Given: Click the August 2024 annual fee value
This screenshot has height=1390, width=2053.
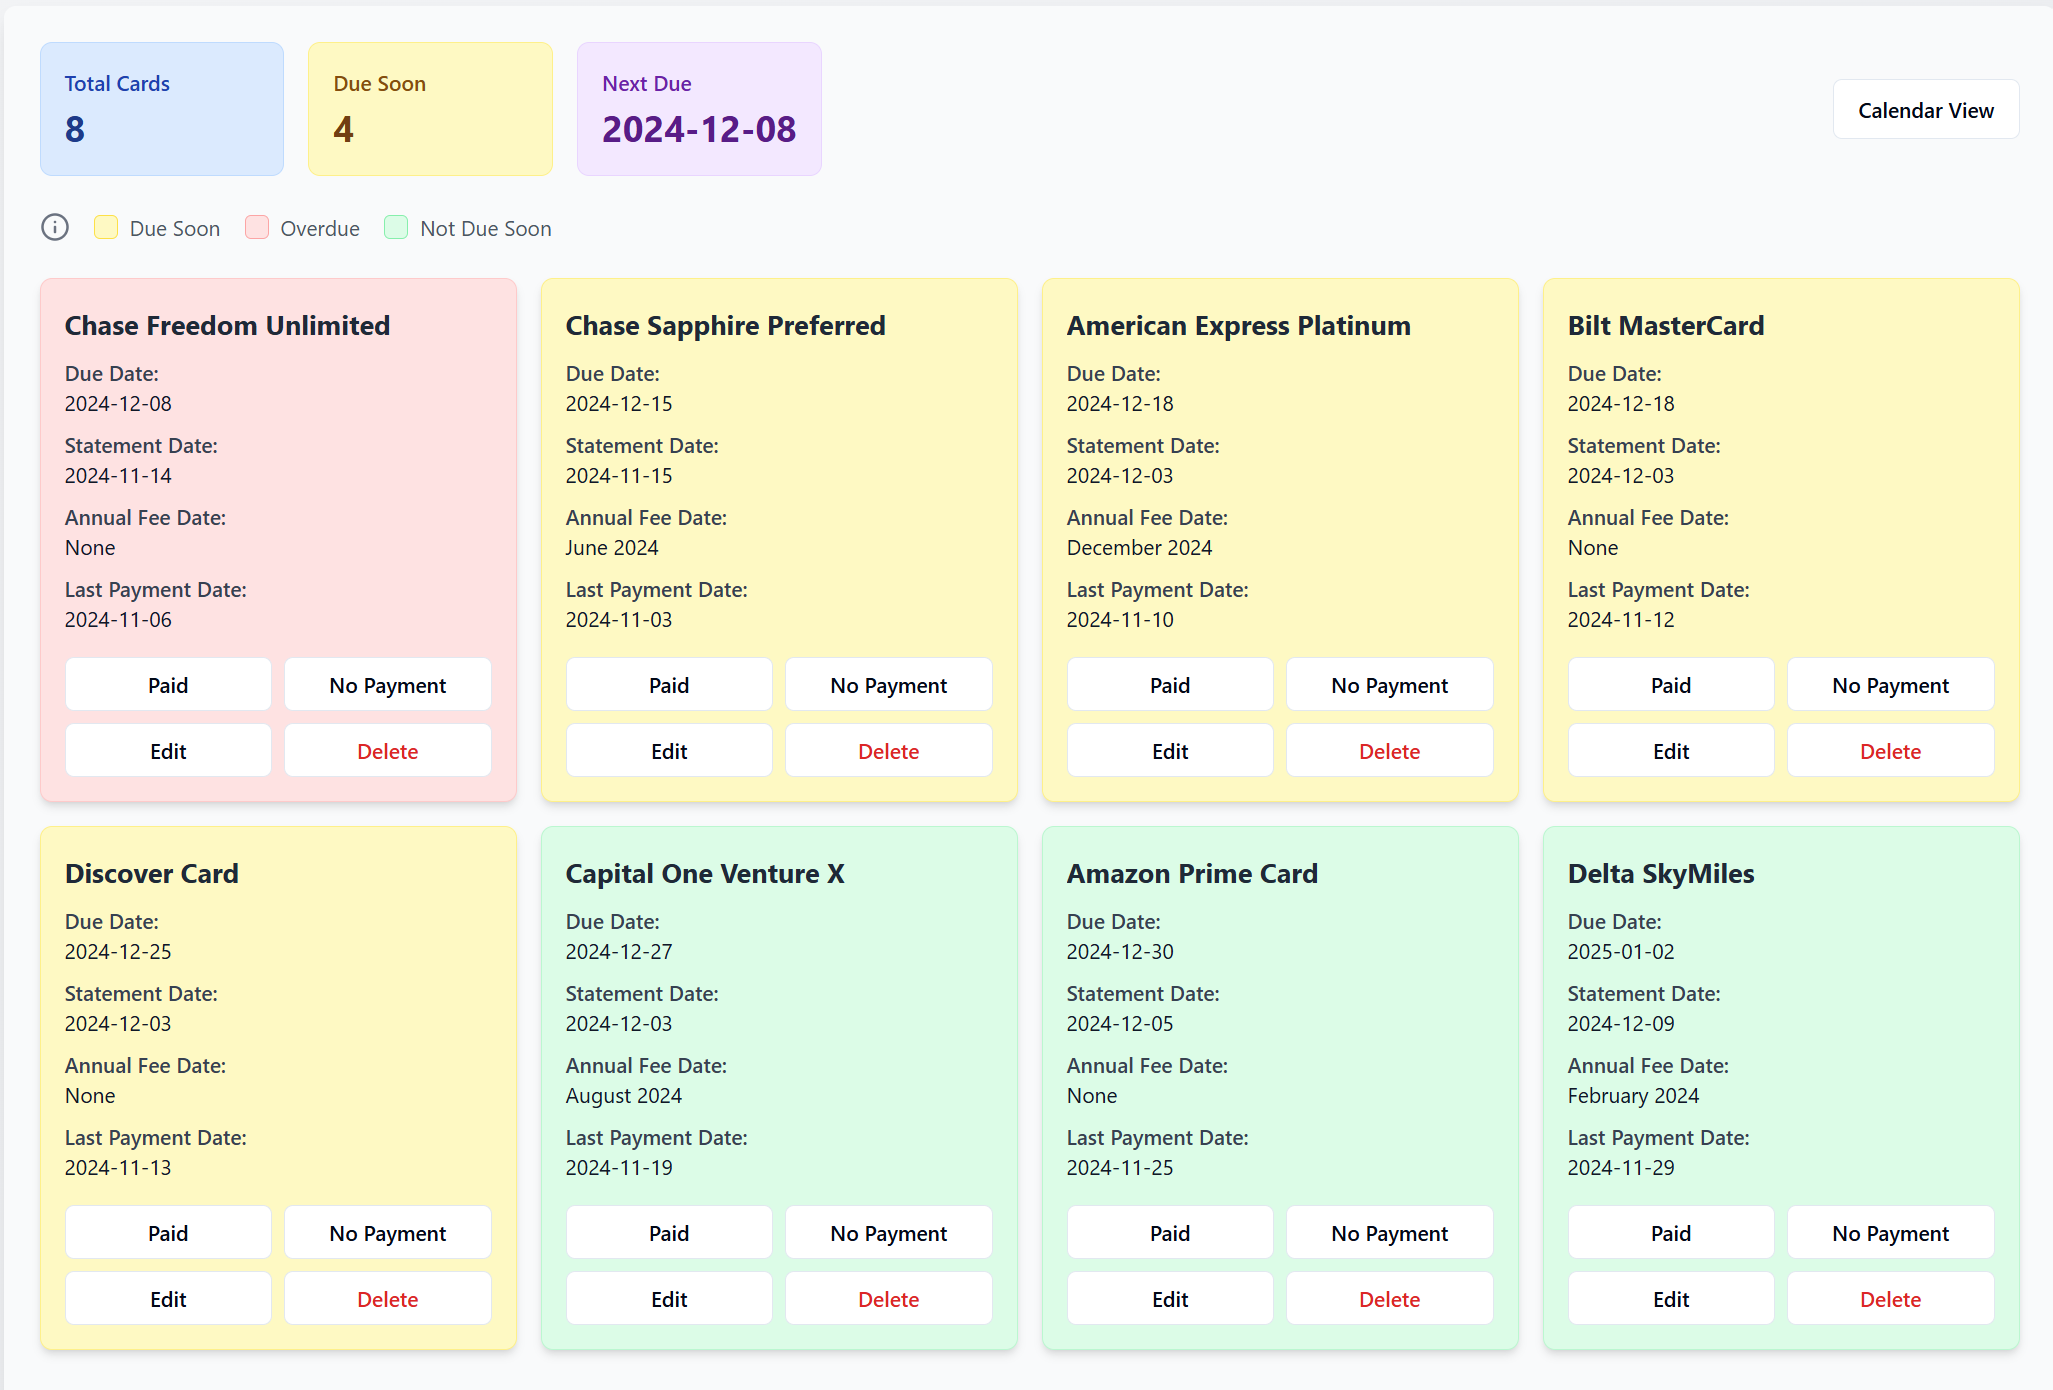Looking at the screenshot, I should coord(624,1096).
